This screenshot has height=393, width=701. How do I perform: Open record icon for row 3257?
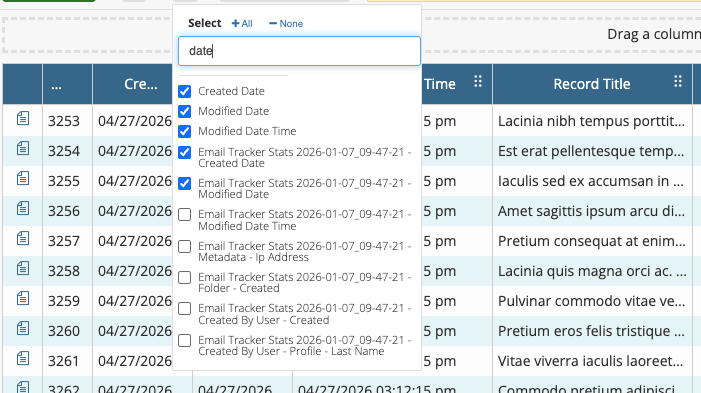pos(23,238)
